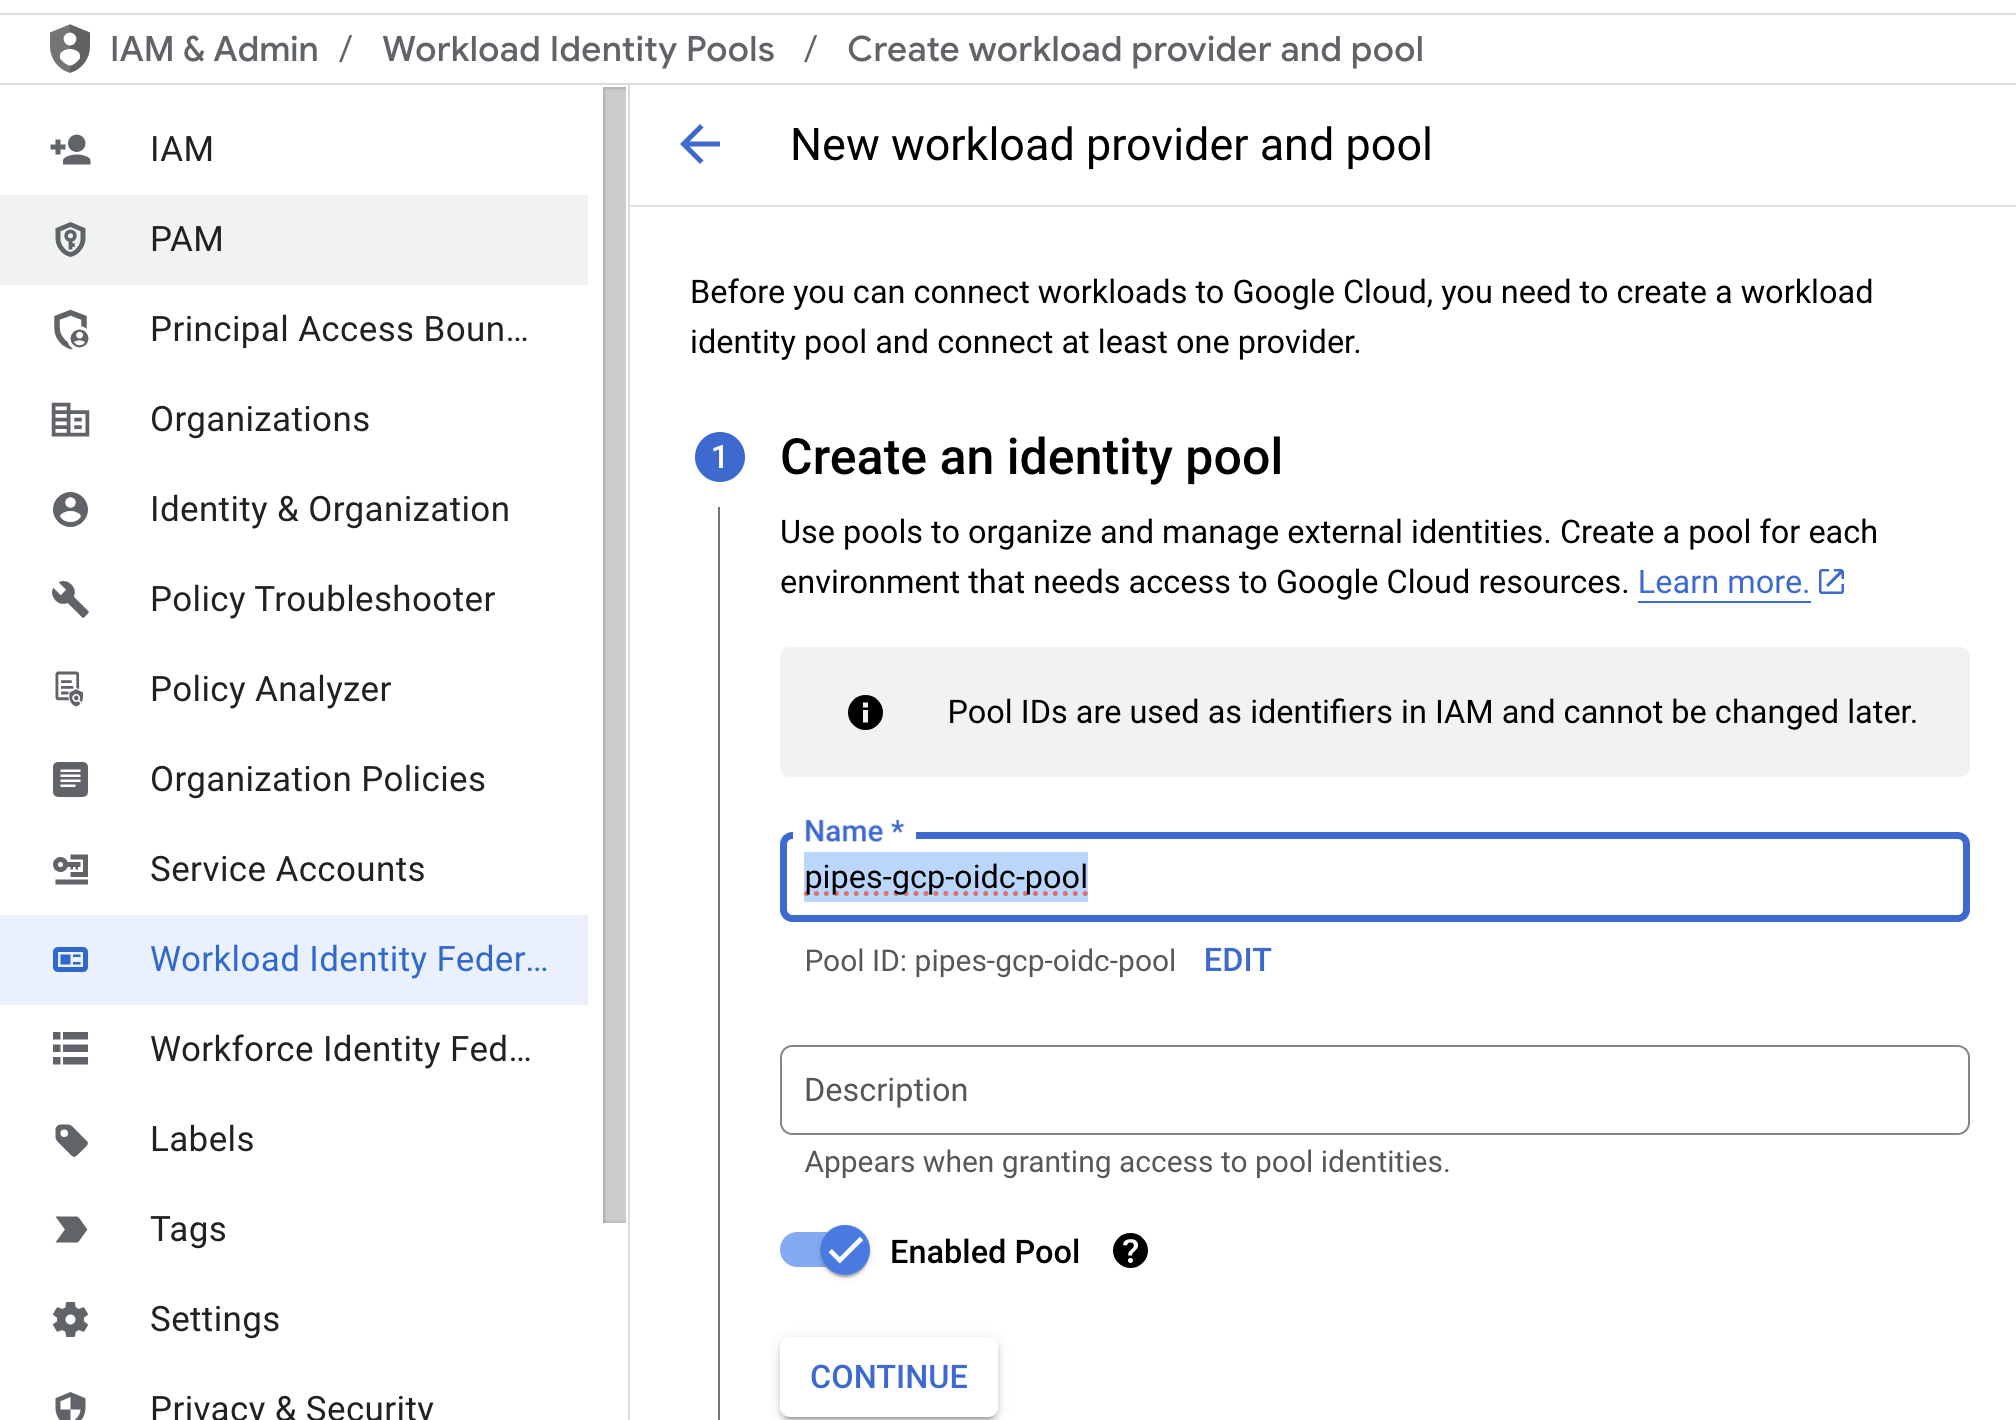Click EDIT next to Pool ID

[1237, 960]
